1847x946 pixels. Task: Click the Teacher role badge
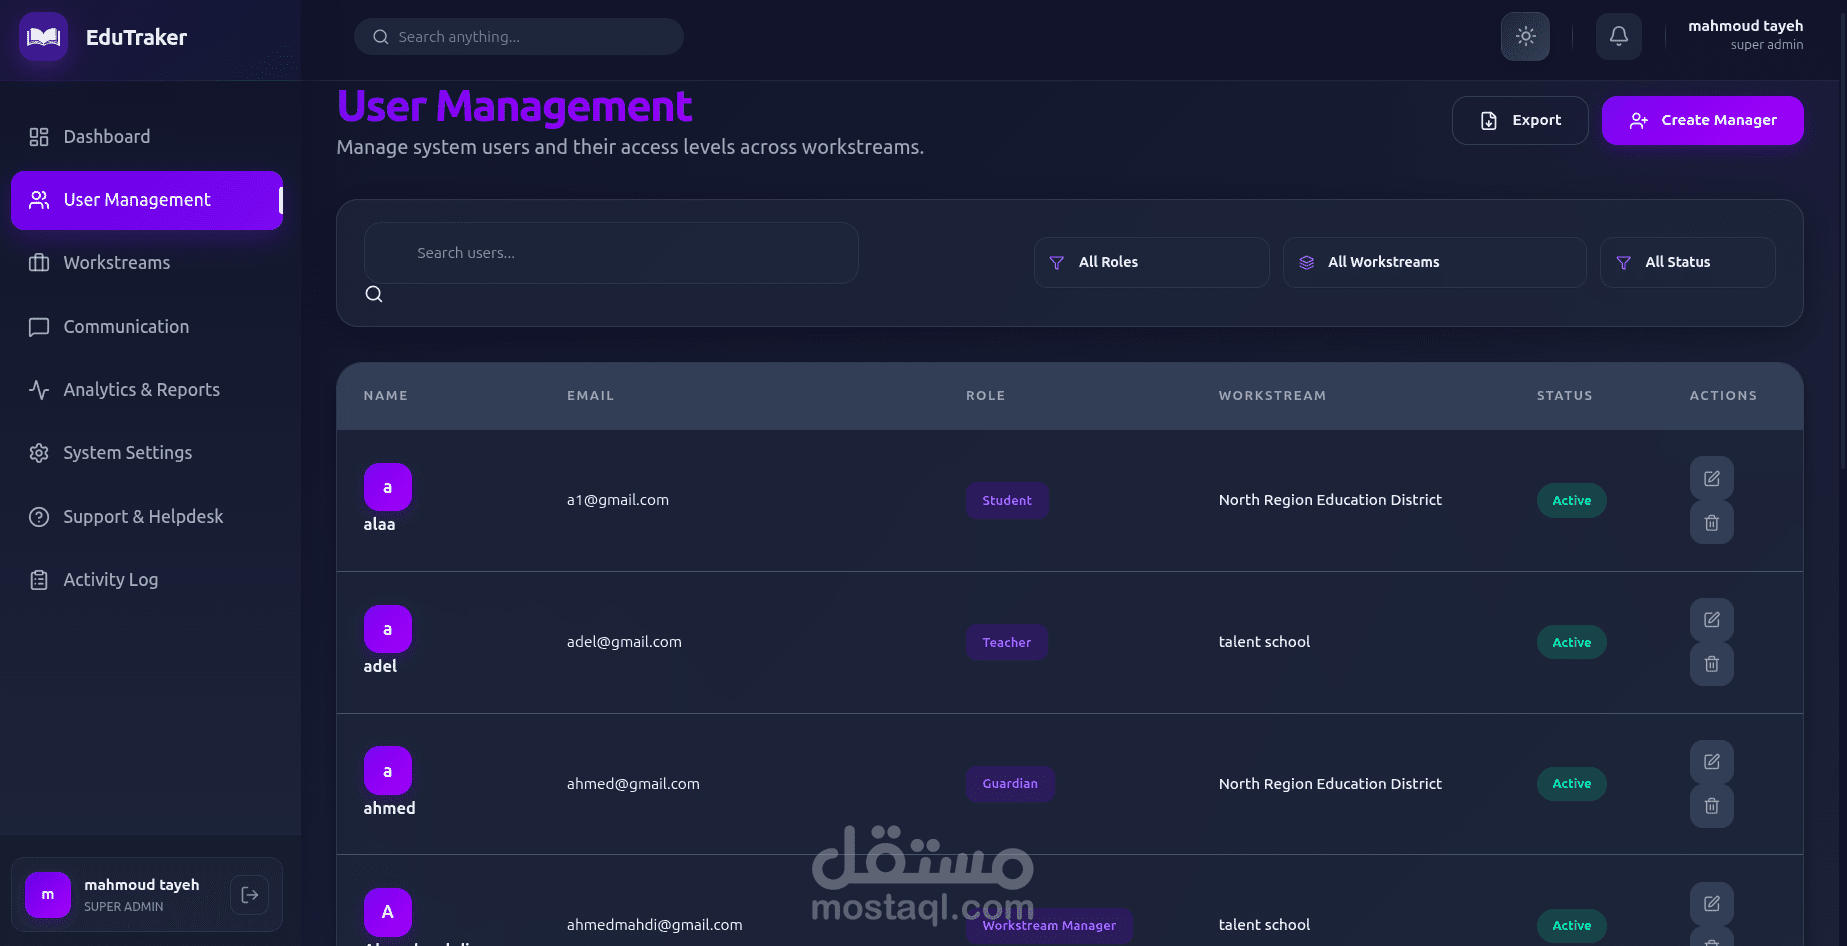tap(1006, 643)
